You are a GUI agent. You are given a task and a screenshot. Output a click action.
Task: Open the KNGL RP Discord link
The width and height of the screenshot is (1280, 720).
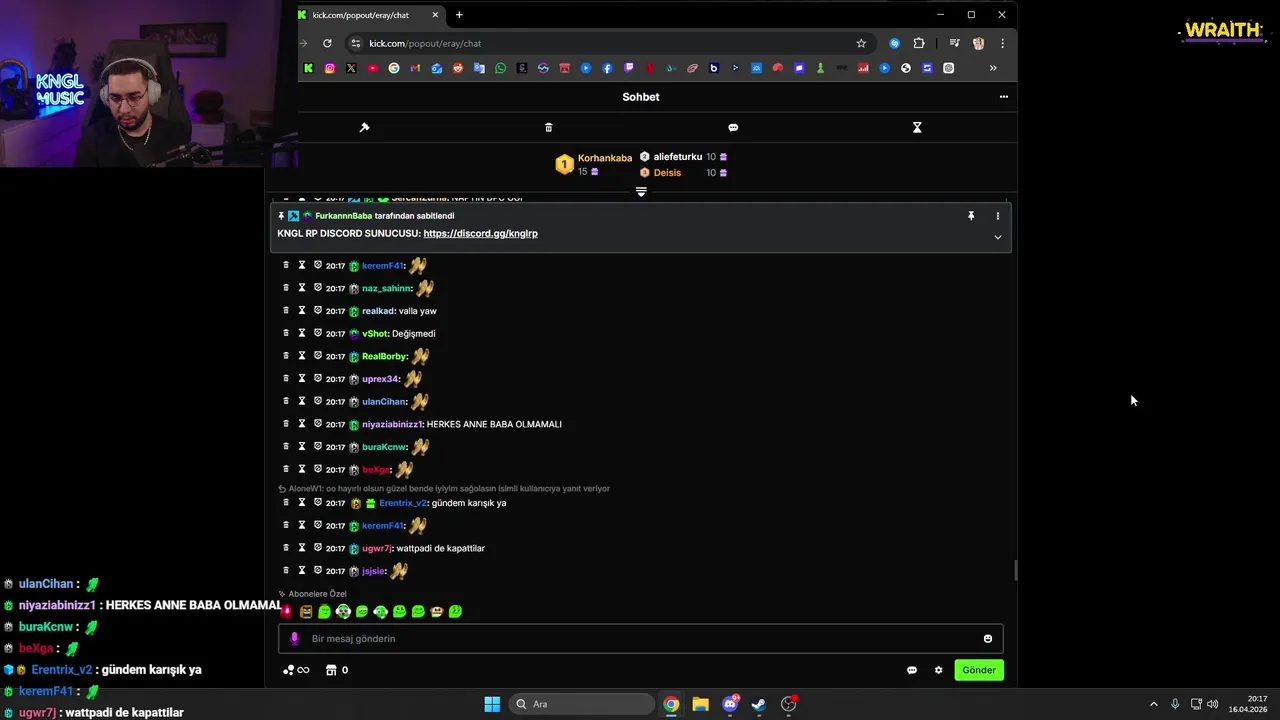pyautogui.click(x=480, y=233)
